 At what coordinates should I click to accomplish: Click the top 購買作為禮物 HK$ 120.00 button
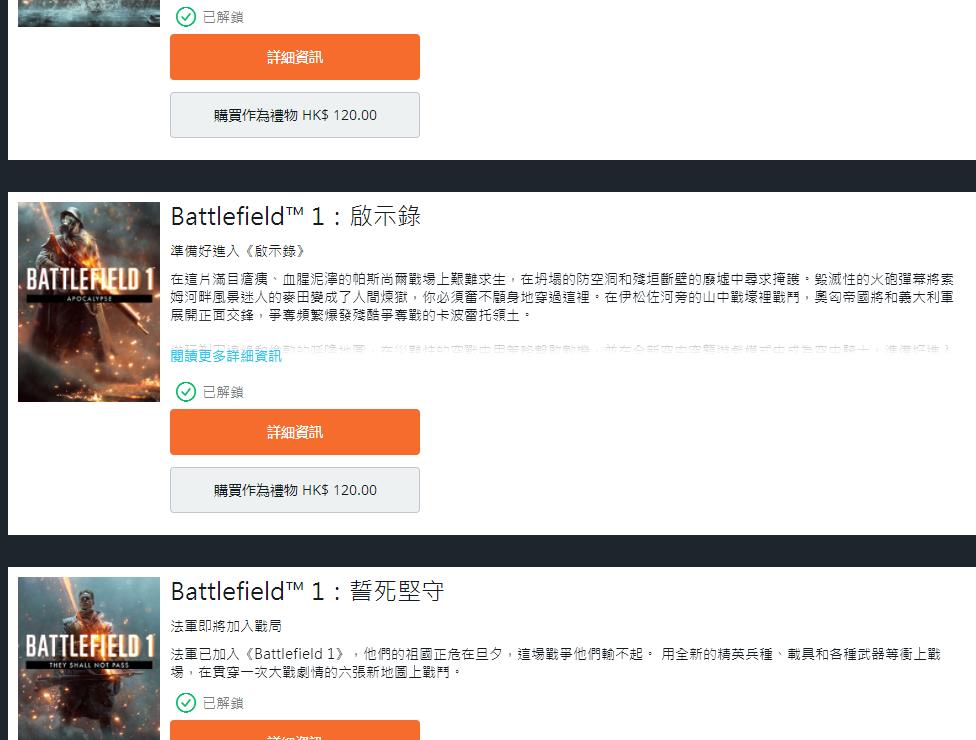pos(294,115)
